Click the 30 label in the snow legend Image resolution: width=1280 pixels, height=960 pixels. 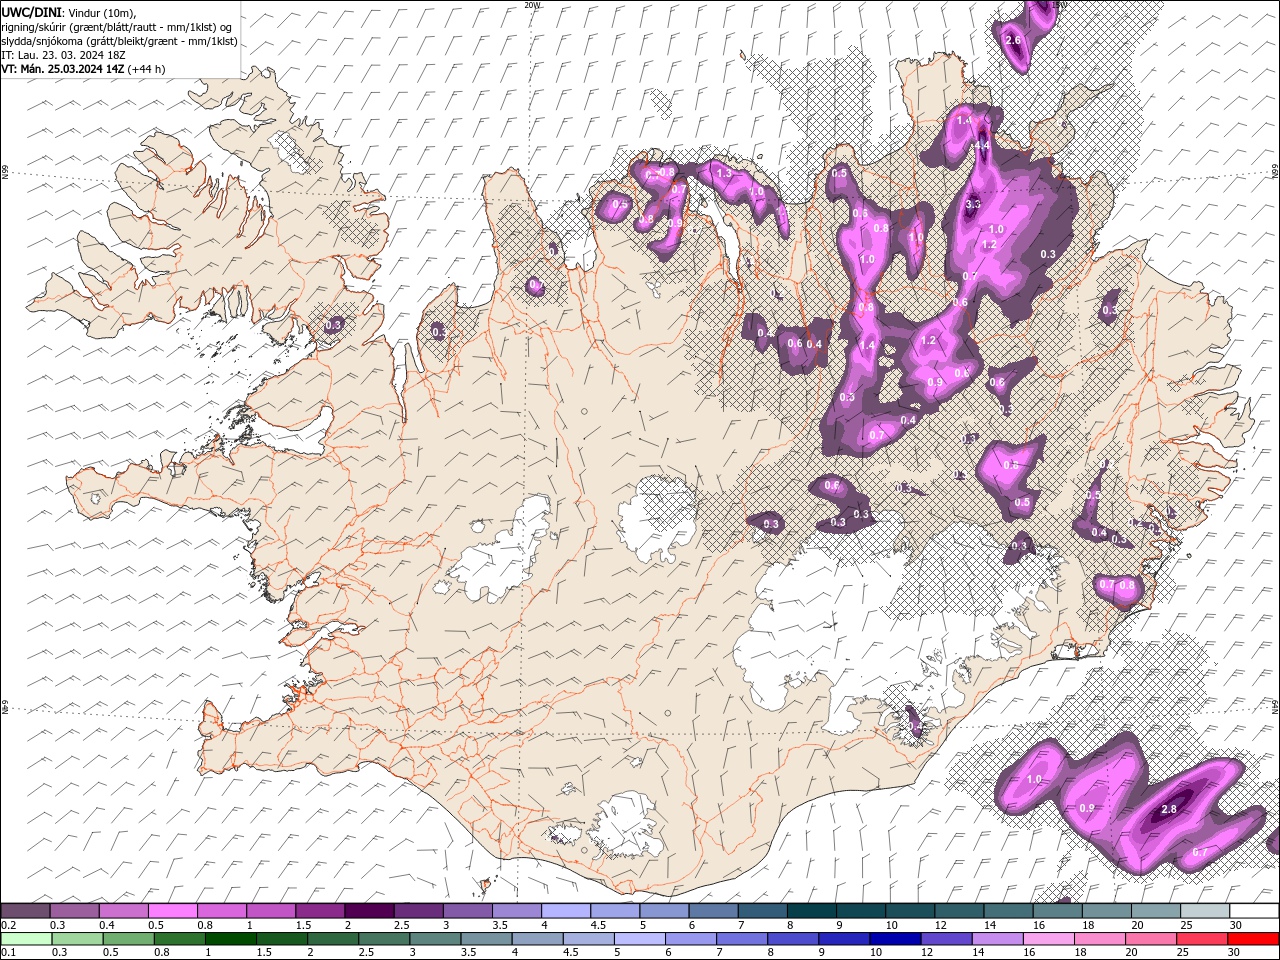click(1234, 925)
